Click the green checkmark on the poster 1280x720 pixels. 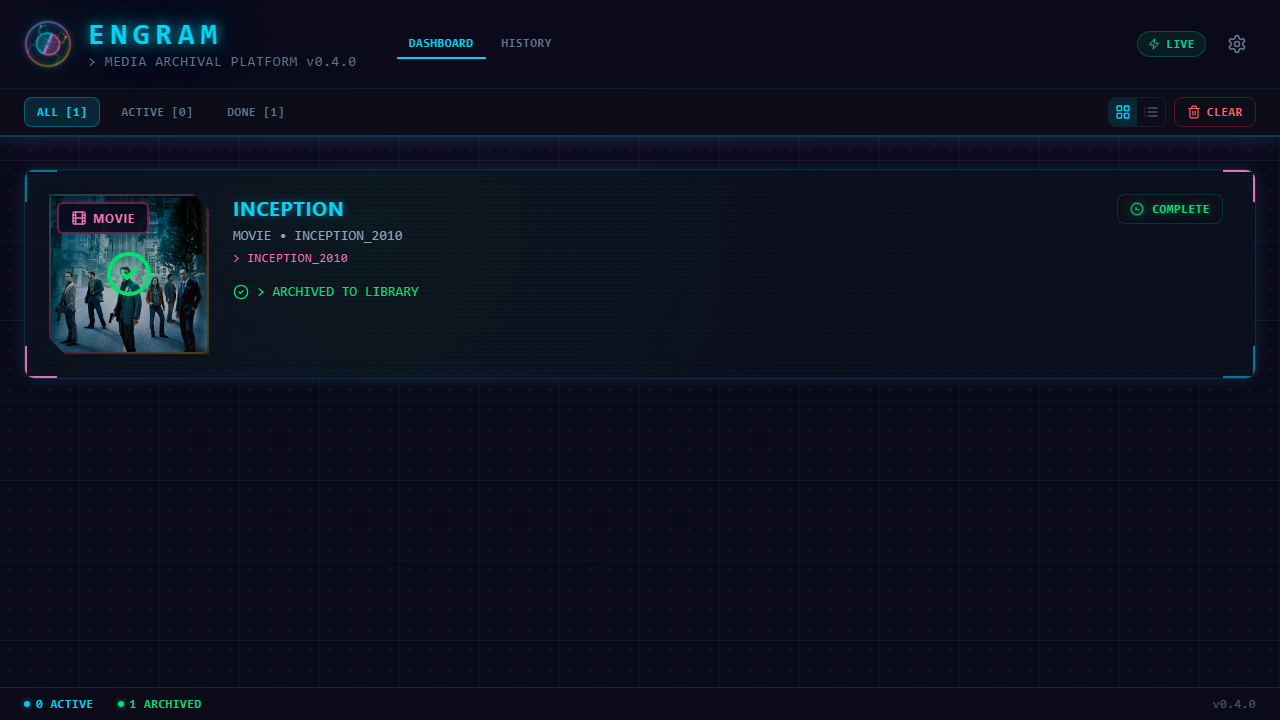click(x=128, y=273)
